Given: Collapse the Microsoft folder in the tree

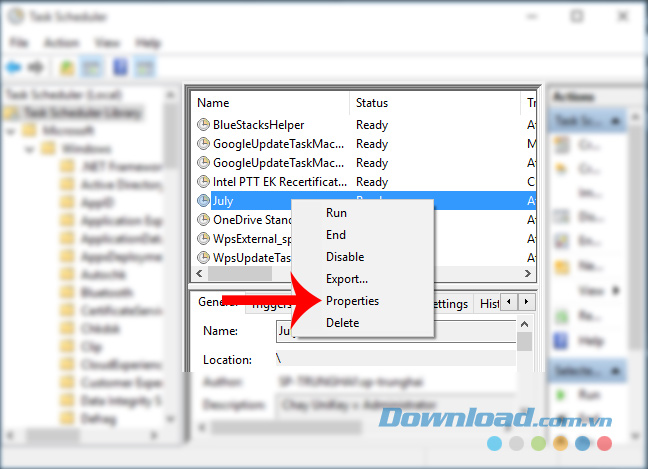Looking at the screenshot, I should click(11, 132).
